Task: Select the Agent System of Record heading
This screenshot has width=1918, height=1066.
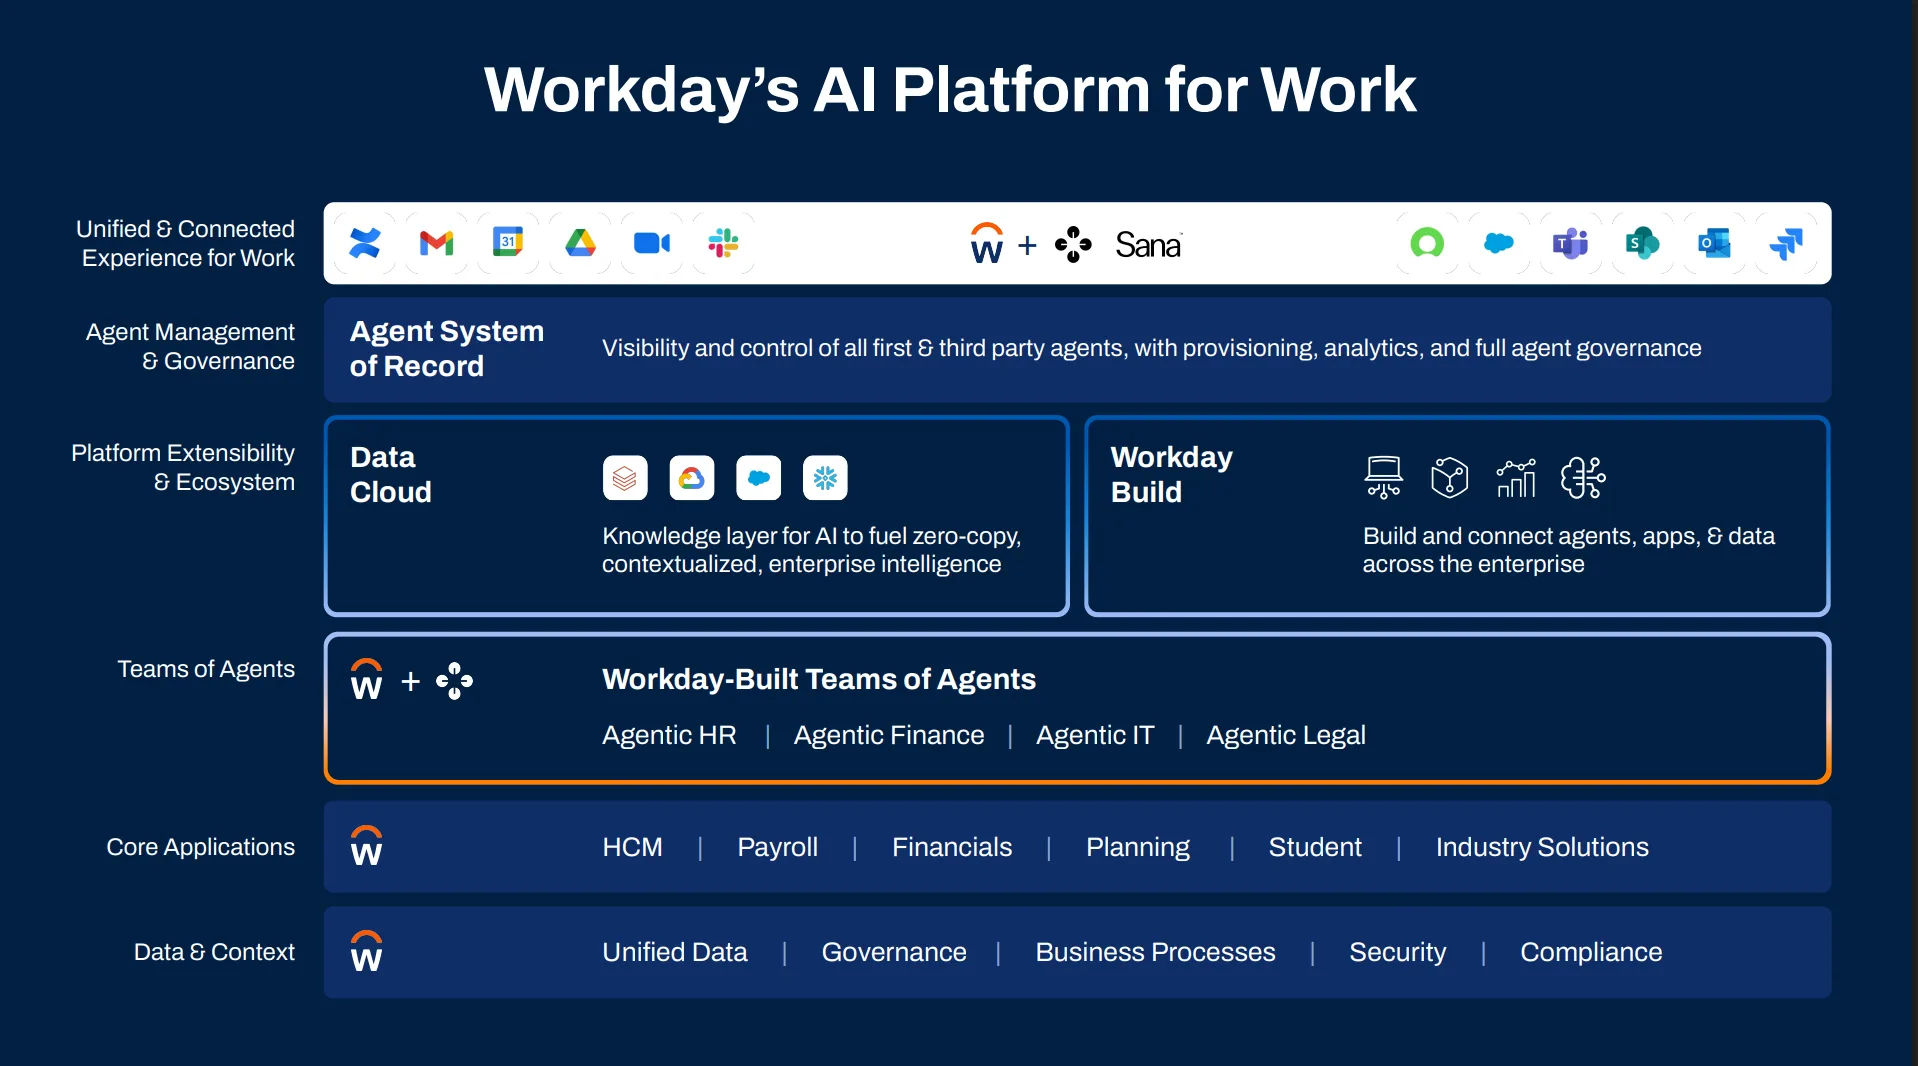Action: coord(447,348)
